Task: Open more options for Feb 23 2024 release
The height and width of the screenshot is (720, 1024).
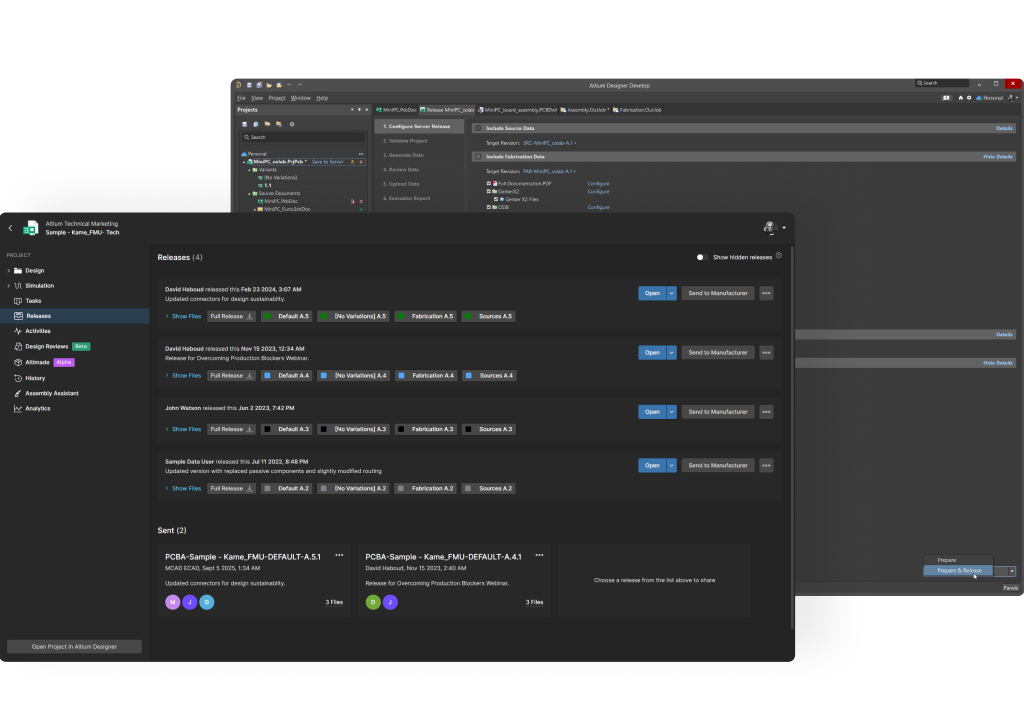Action: 766,293
